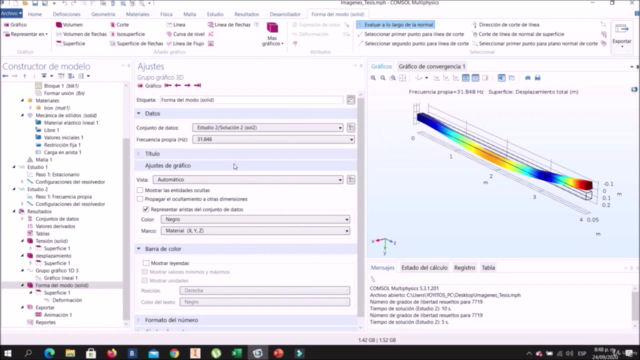
Task: Click zoom in icon in graphics toolbar
Action: (x=373, y=78)
